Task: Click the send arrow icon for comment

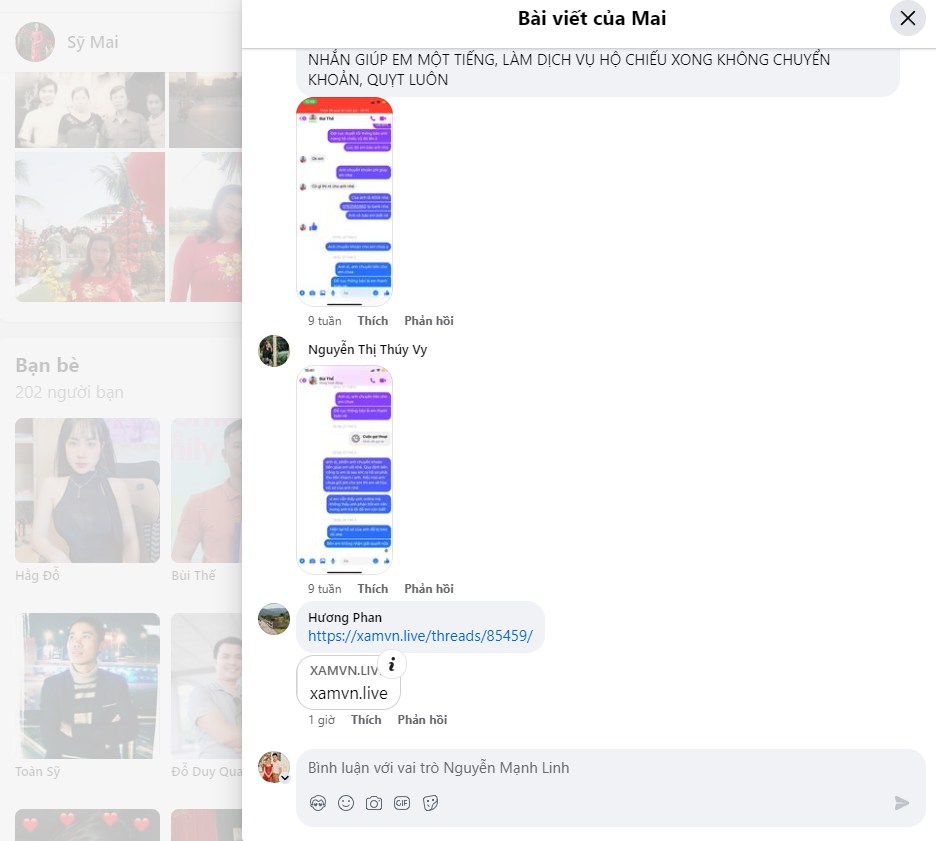Action: [902, 803]
